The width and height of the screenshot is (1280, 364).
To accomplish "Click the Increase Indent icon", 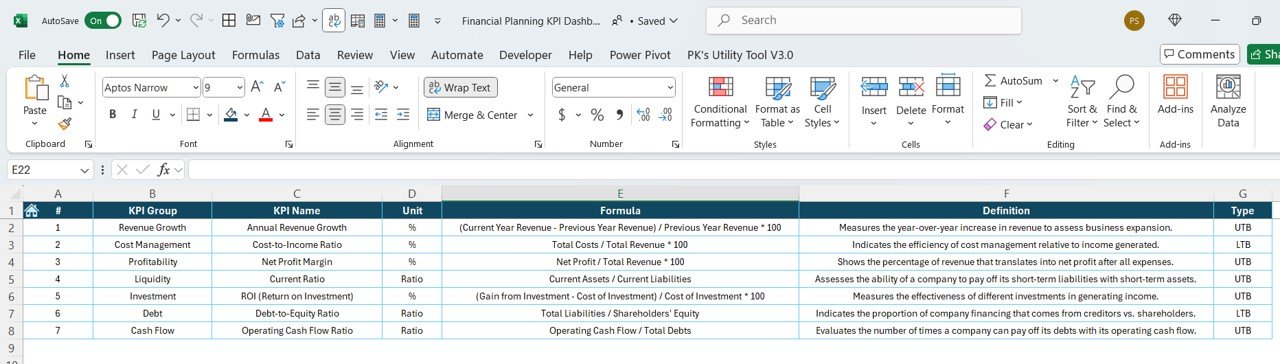I will click(404, 114).
